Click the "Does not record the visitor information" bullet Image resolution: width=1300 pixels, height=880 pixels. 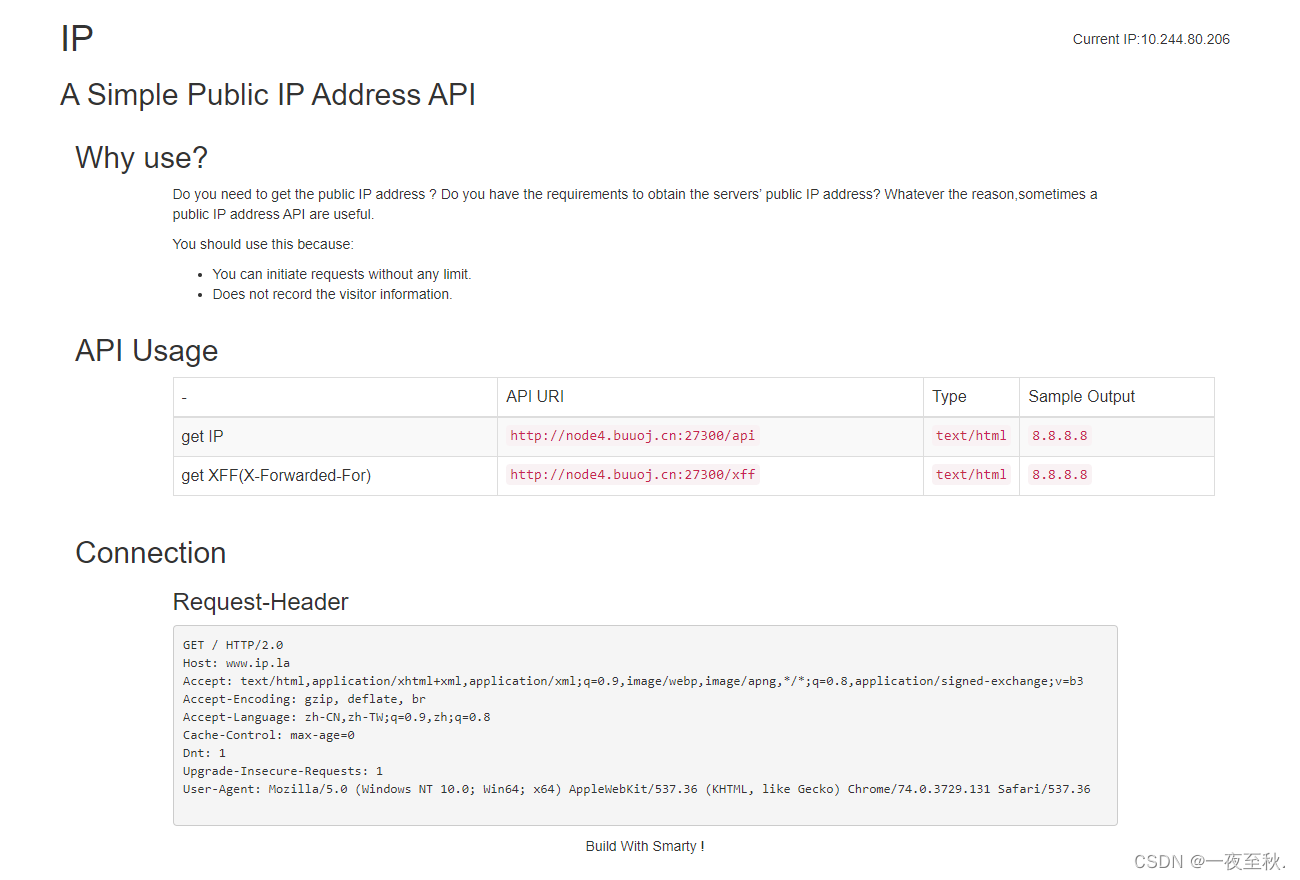pos(332,295)
